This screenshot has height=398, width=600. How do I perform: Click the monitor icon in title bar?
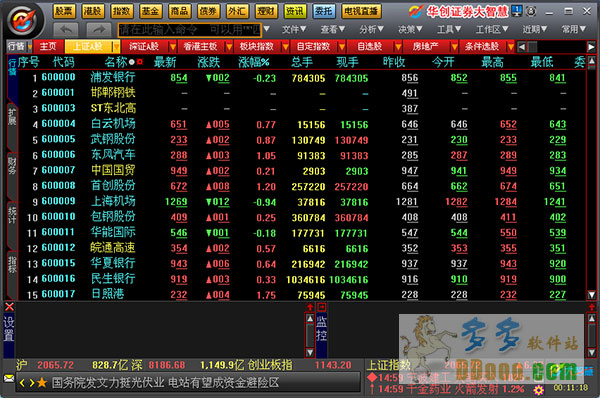(x=517, y=11)
